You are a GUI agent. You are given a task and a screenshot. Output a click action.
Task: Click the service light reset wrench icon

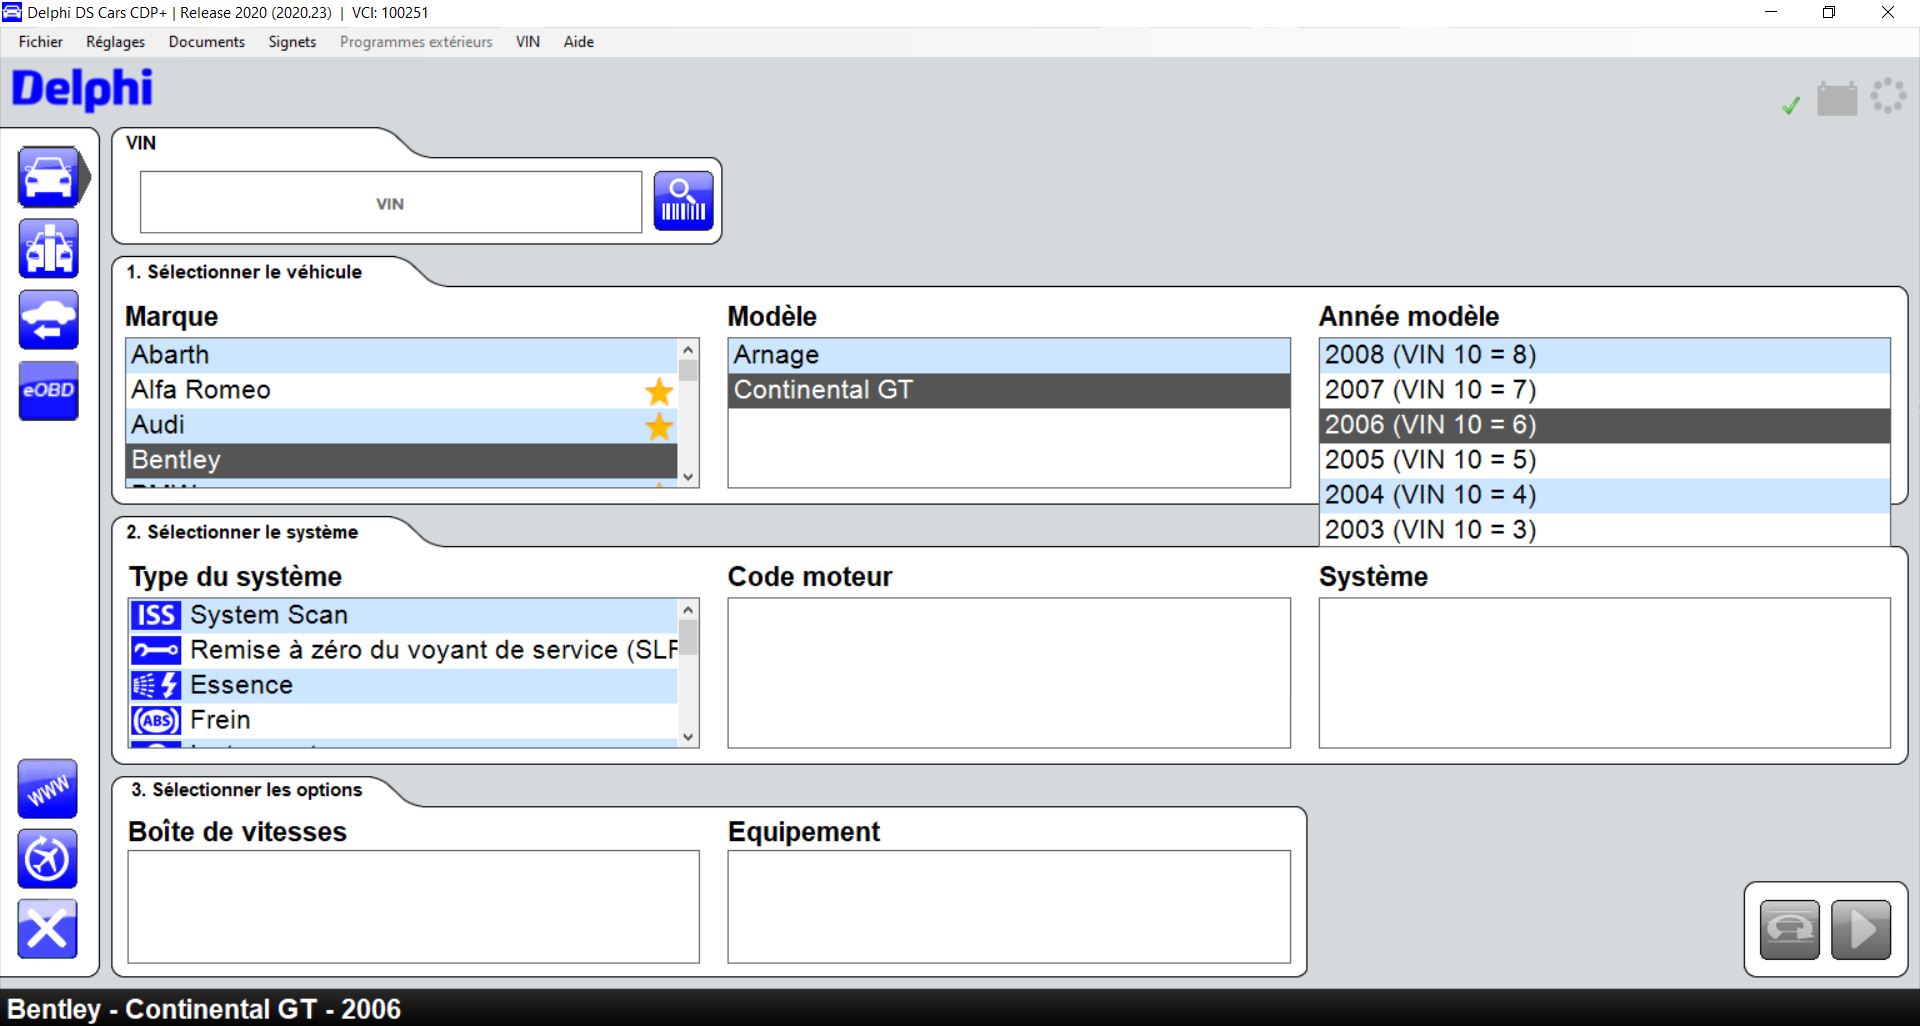tap(156, 650)
